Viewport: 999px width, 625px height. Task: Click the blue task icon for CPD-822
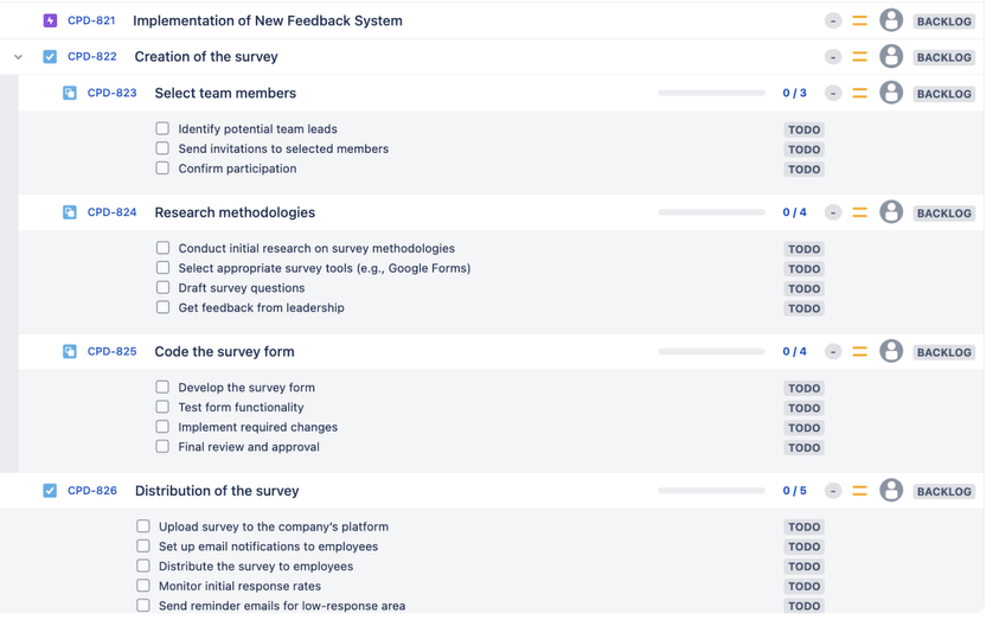pos(50,57)
